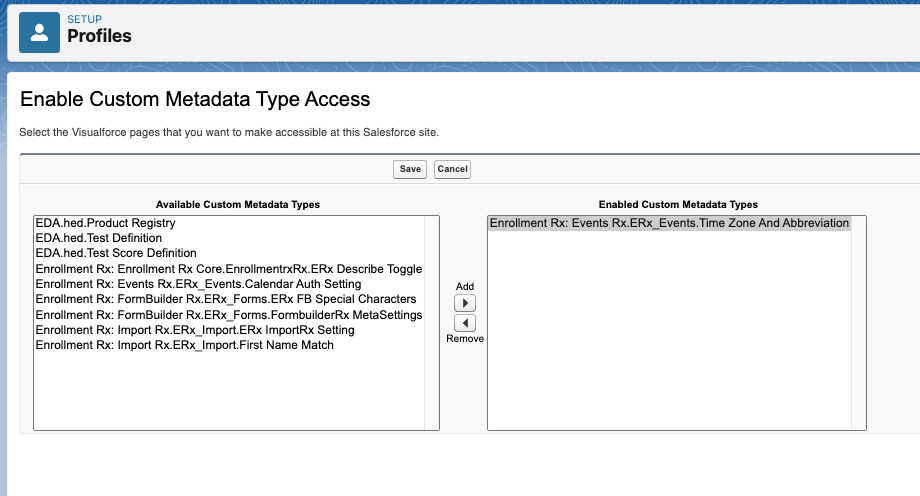
Task: Click the Enable Custom Metadata Type Access heading
Action: tap(195, 99)
